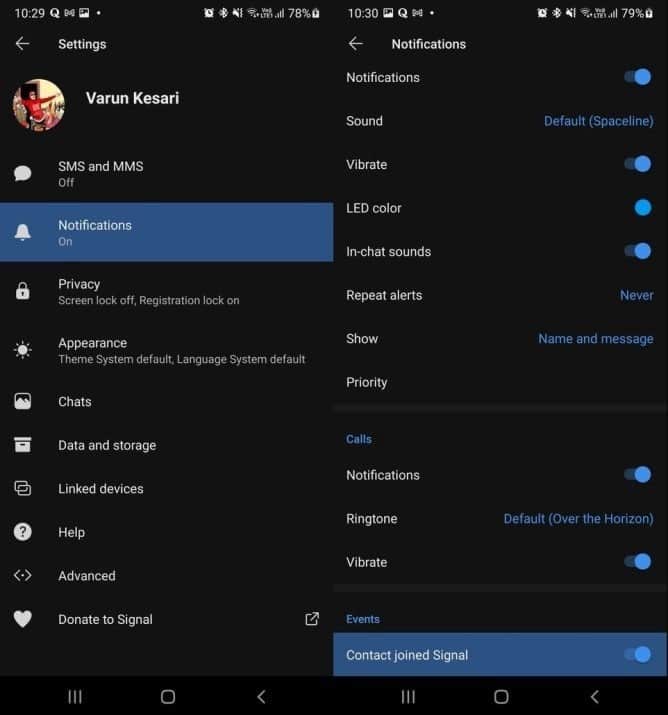Open the Privacy settings

[x=166, y=291]
